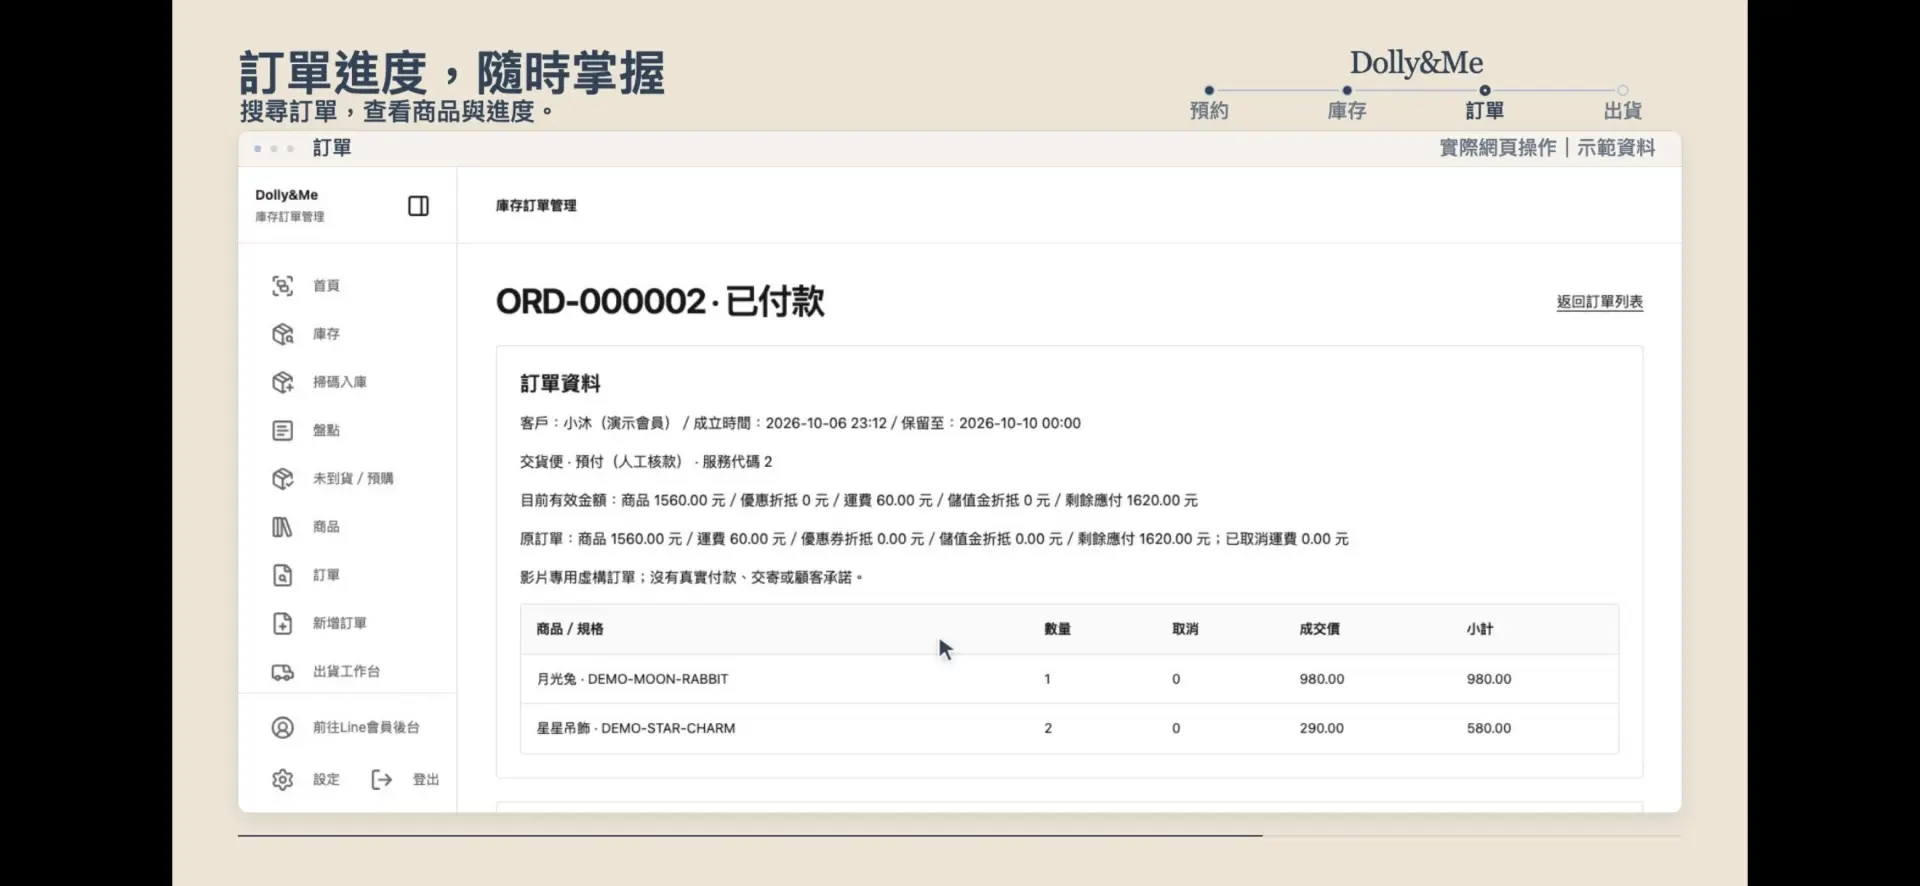Select the 庫存 progress step marker
This screenshot has height=886, width=1920.
coord(1347,90)
